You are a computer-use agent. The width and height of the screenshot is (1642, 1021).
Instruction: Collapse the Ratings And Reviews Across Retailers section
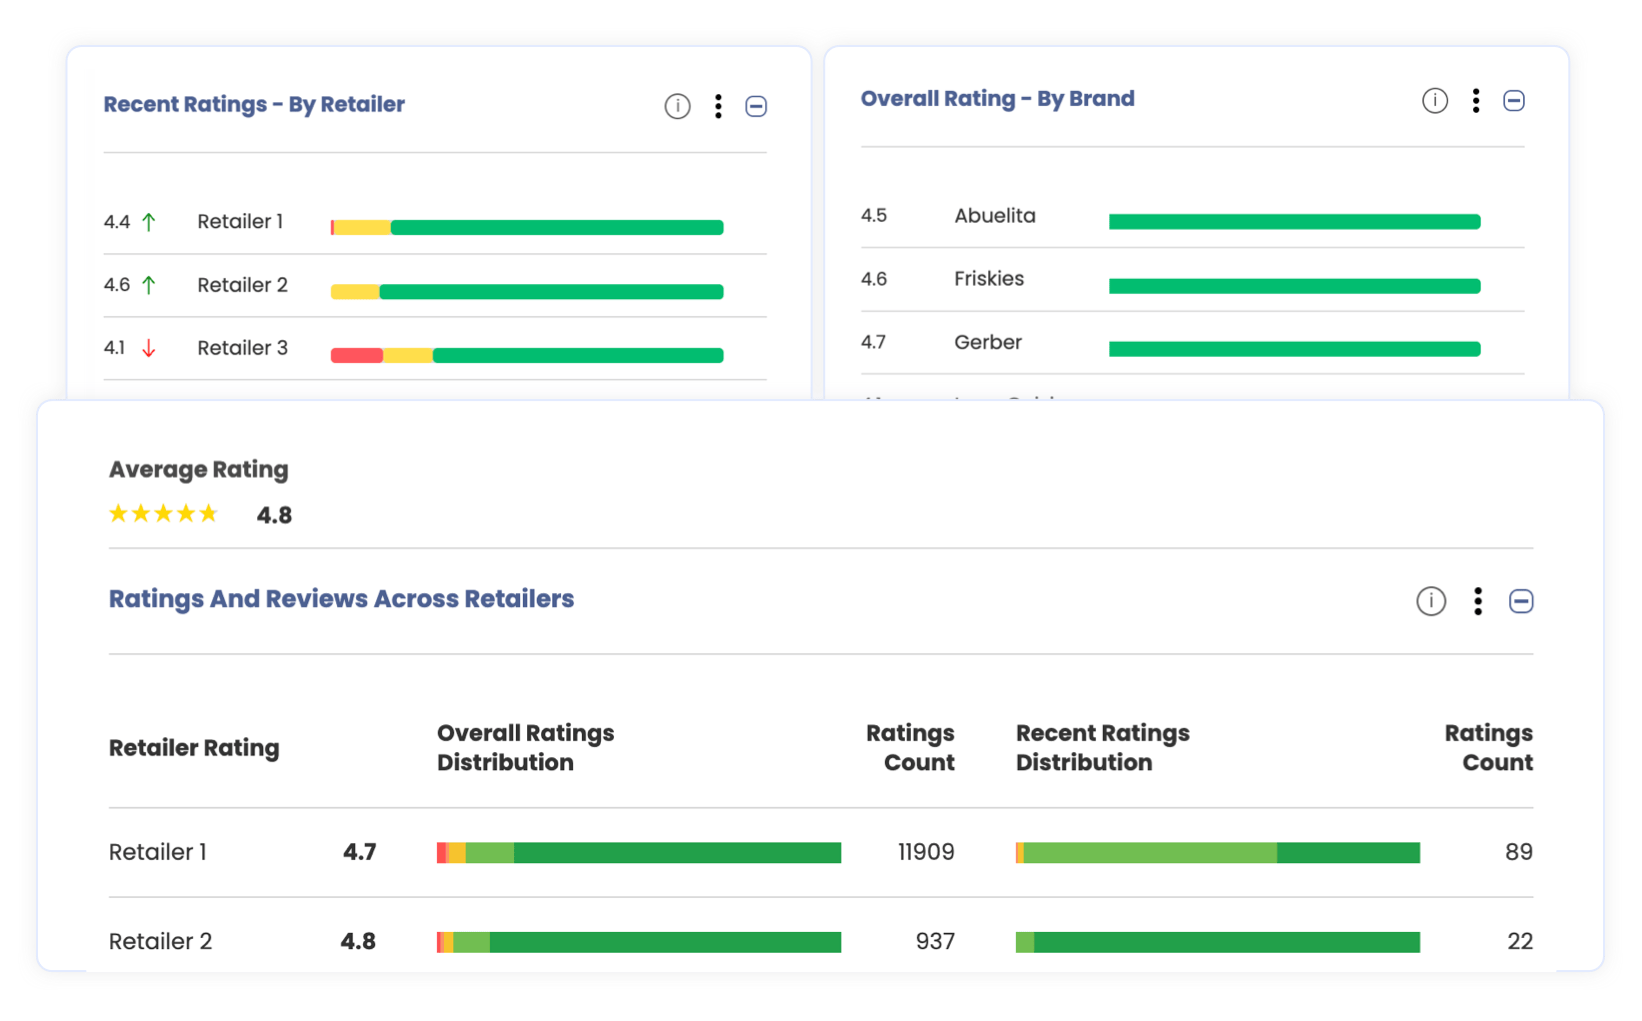coord(1522,601)
